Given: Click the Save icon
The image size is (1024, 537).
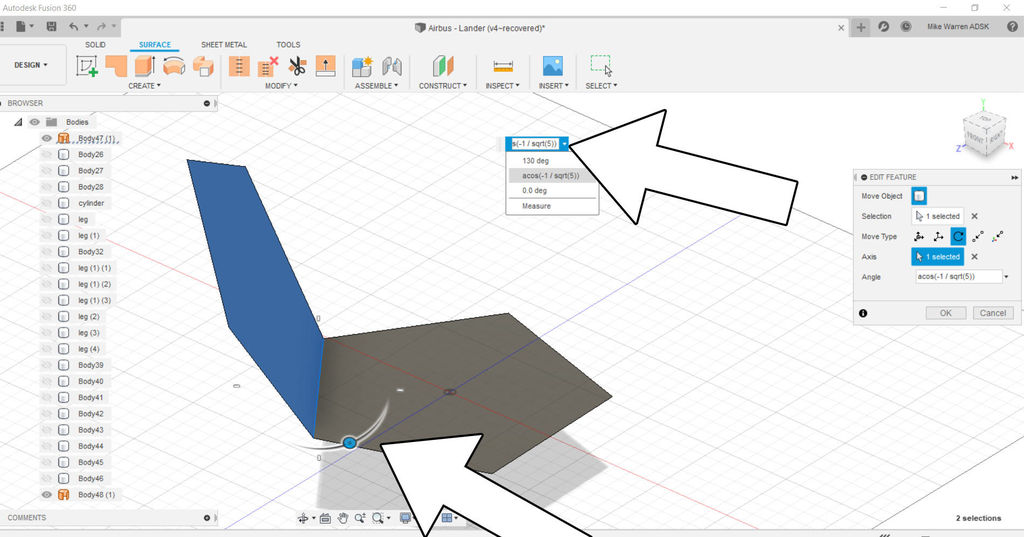Looking at the screenshot, I should pyautogui.click(x=52, y=27).
